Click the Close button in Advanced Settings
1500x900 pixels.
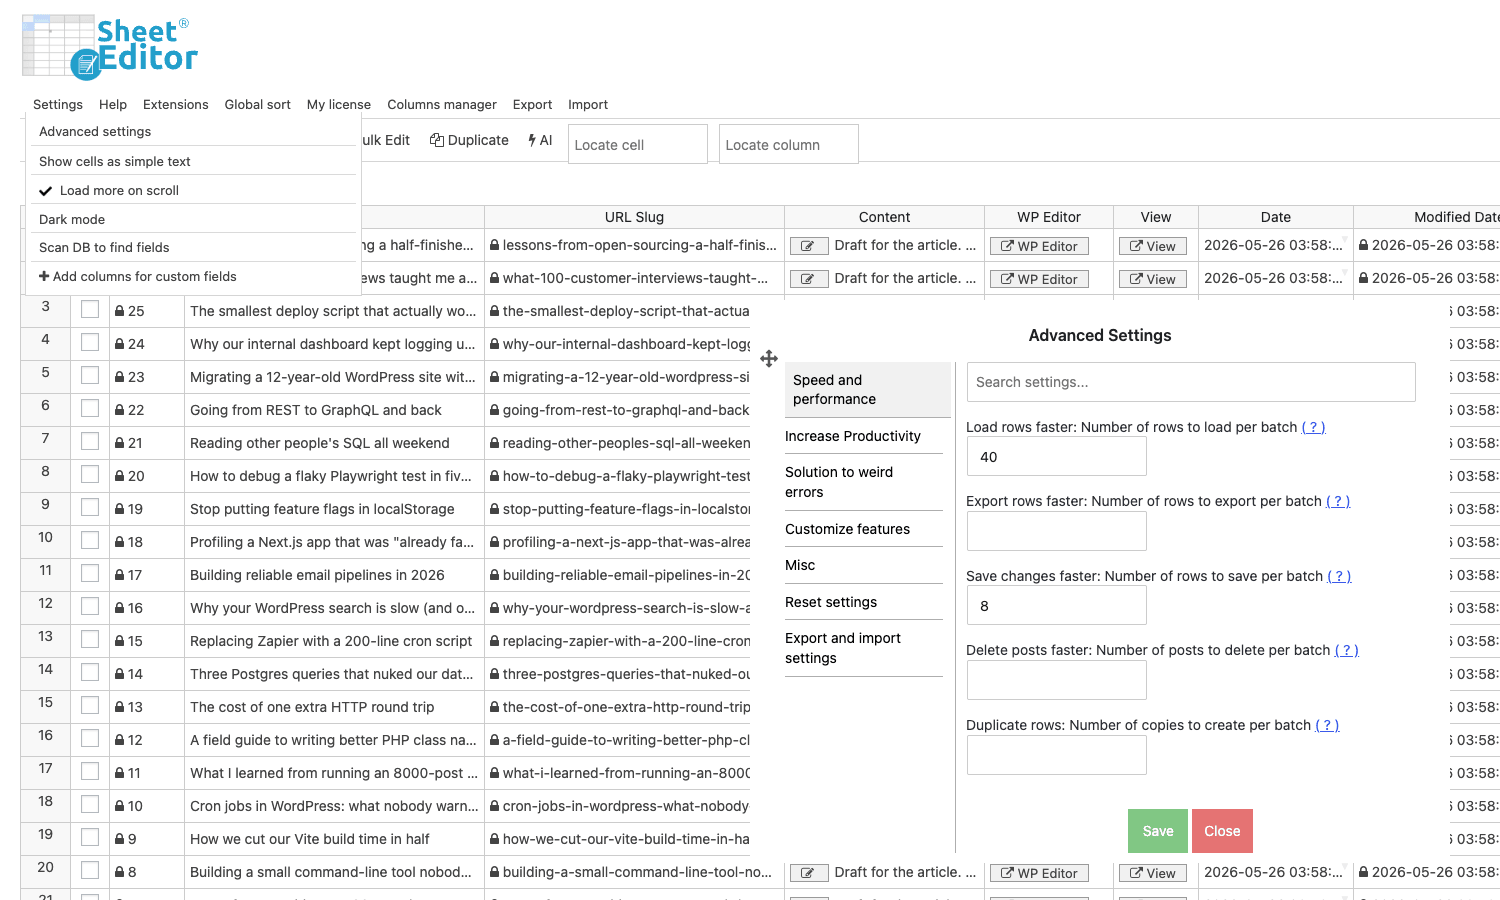pos(1222,831)
